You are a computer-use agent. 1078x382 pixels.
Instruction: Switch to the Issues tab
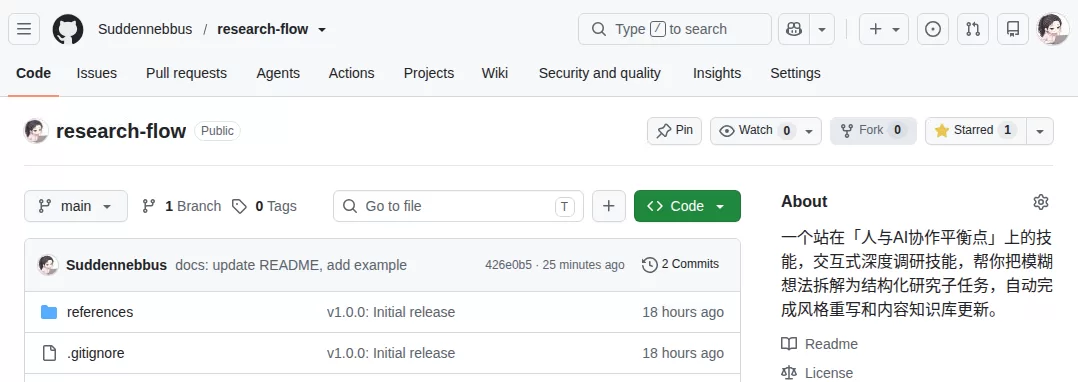pos(97,73)
